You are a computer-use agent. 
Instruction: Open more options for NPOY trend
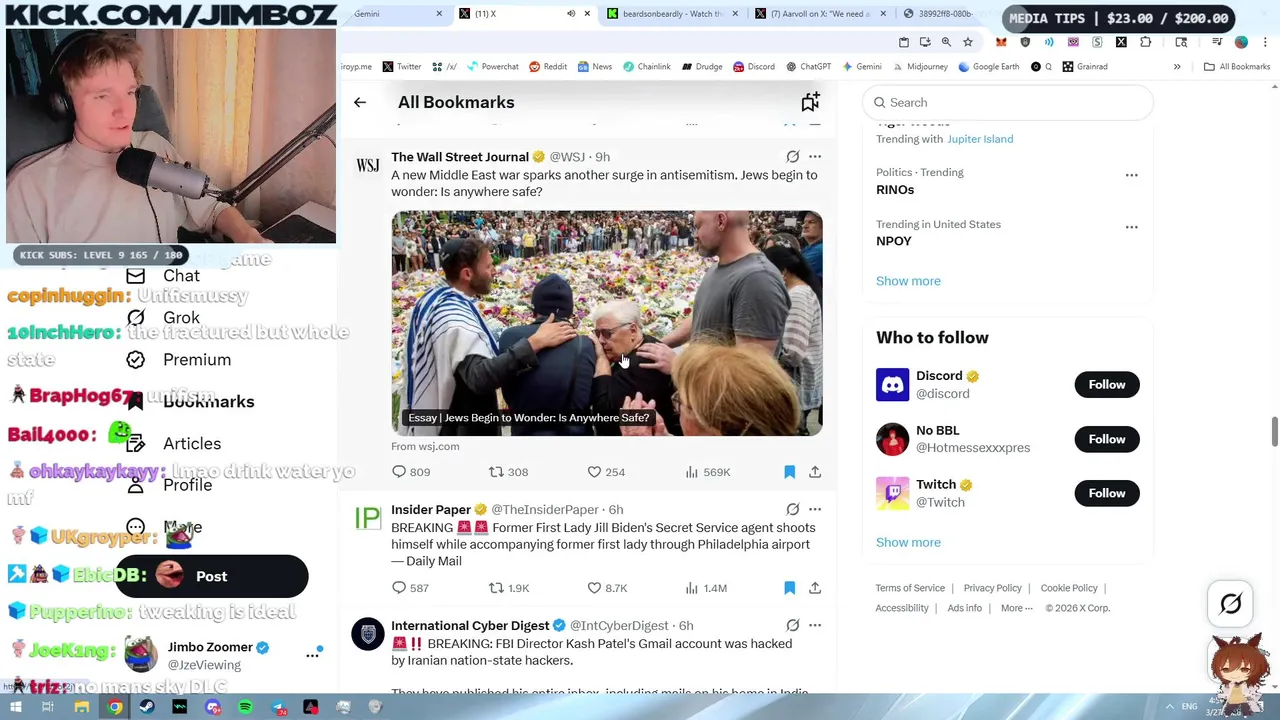pos(1131,227)
